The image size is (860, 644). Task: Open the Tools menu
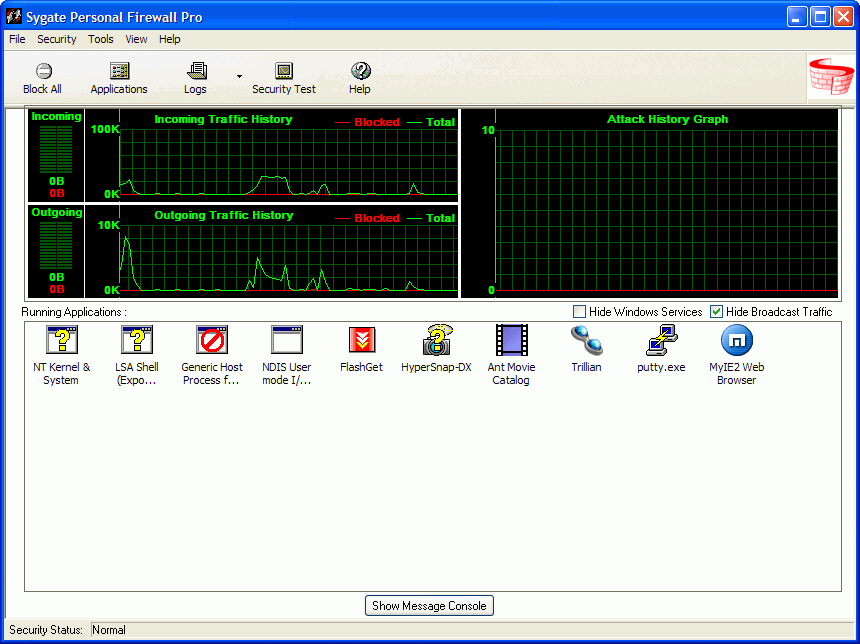point(101,39)
